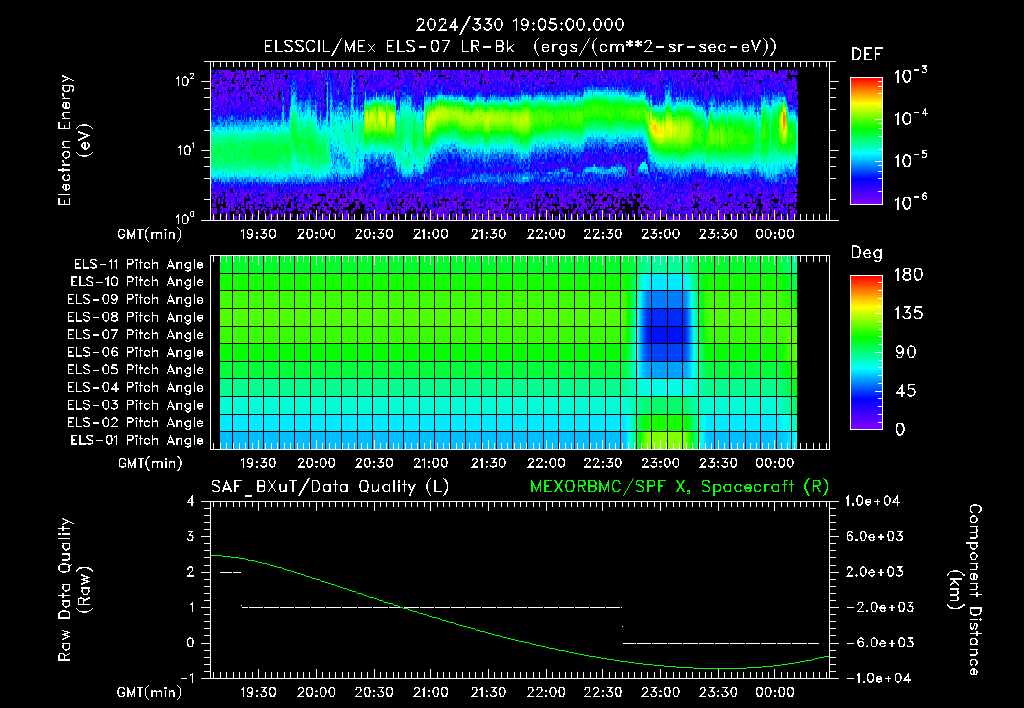Select the ELS-08 Pitch Angle row label
Viewport: 1024px width, 708px height.
[x=135, y=317]
